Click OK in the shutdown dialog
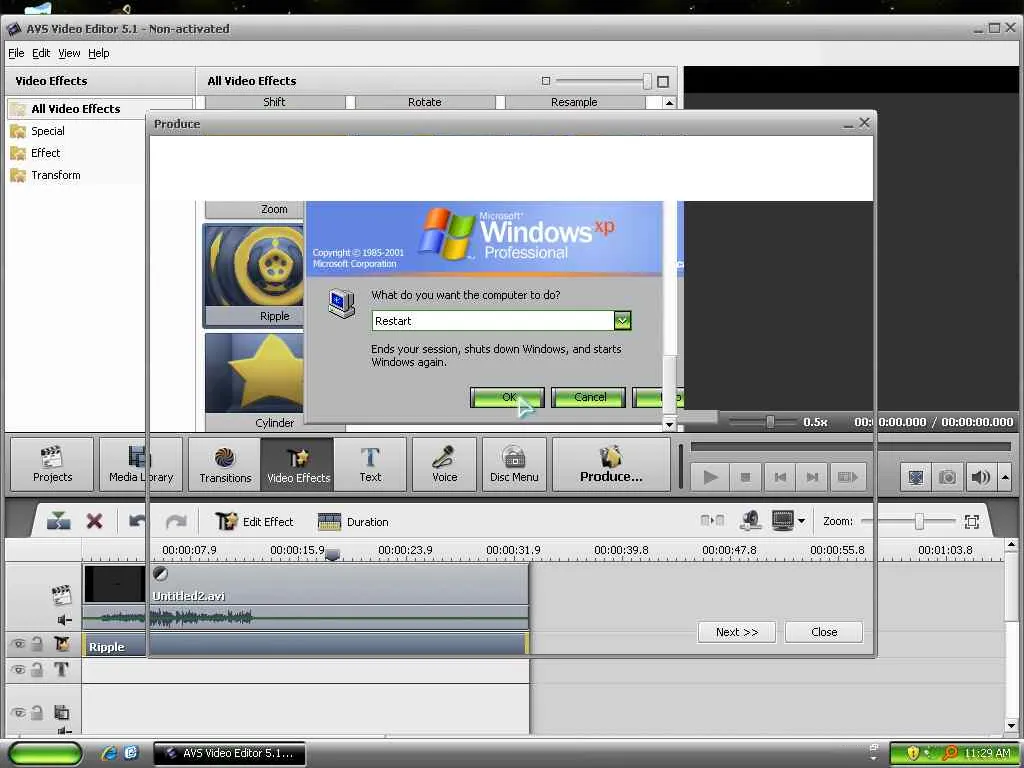 point(507,397)
